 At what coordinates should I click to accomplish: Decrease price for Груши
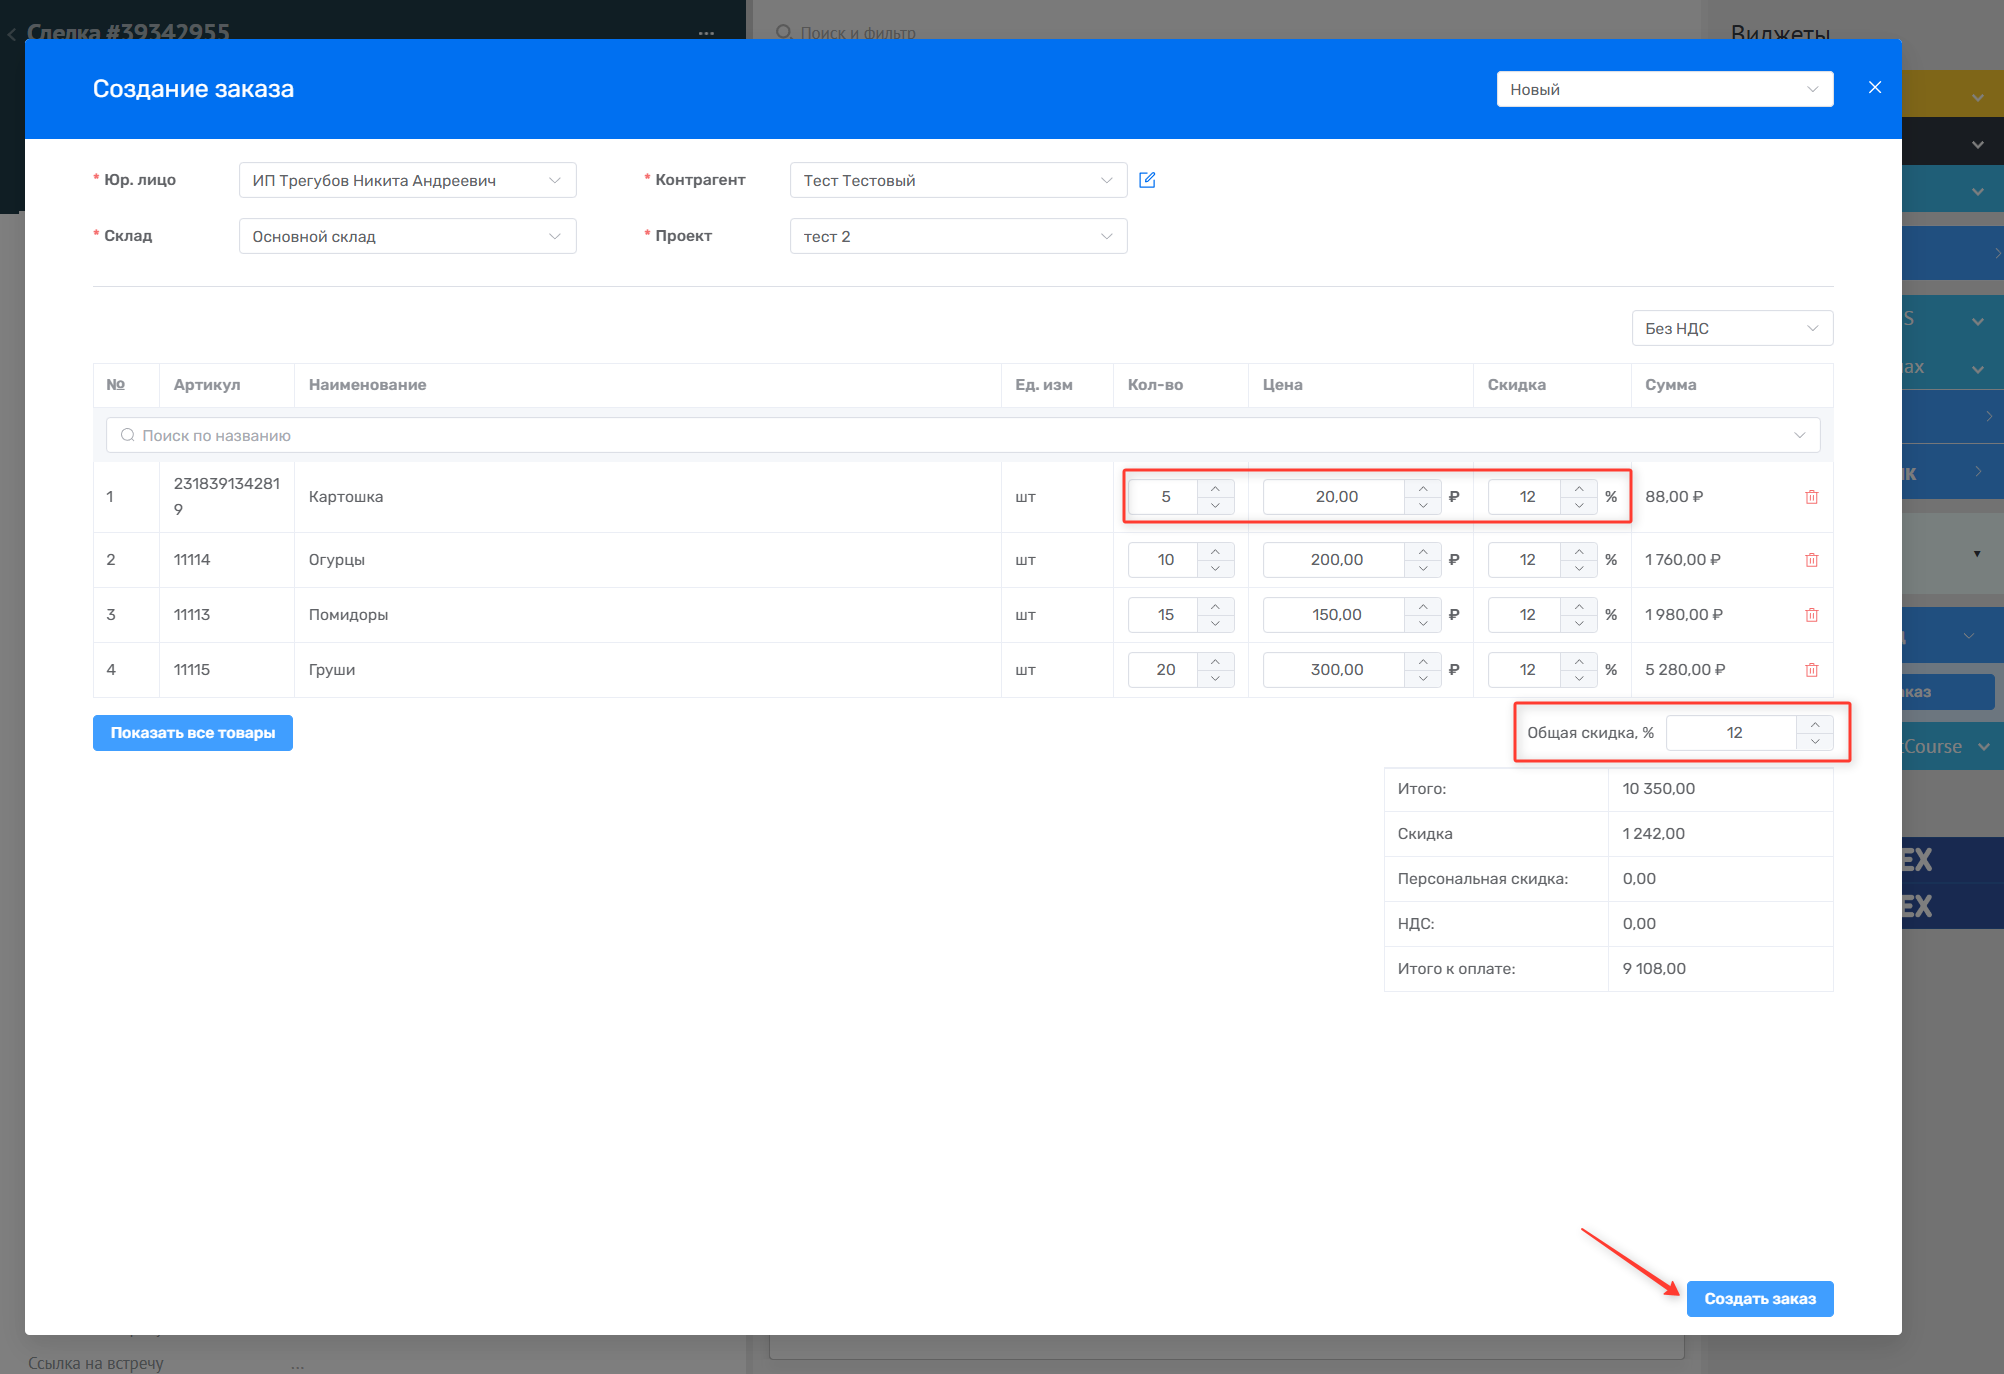pyautogui.click(x=1423, y=679)
